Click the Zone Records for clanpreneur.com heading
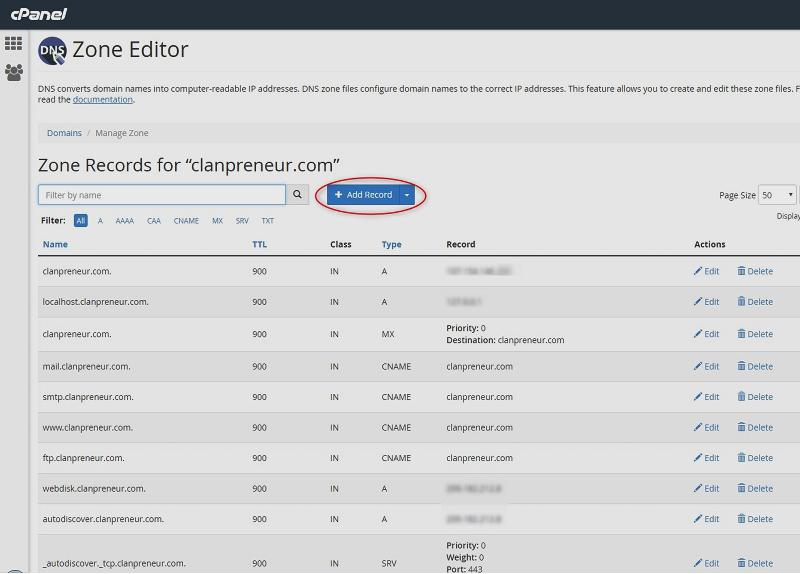Viewport: 800px width, 574px height. point(189,165)
